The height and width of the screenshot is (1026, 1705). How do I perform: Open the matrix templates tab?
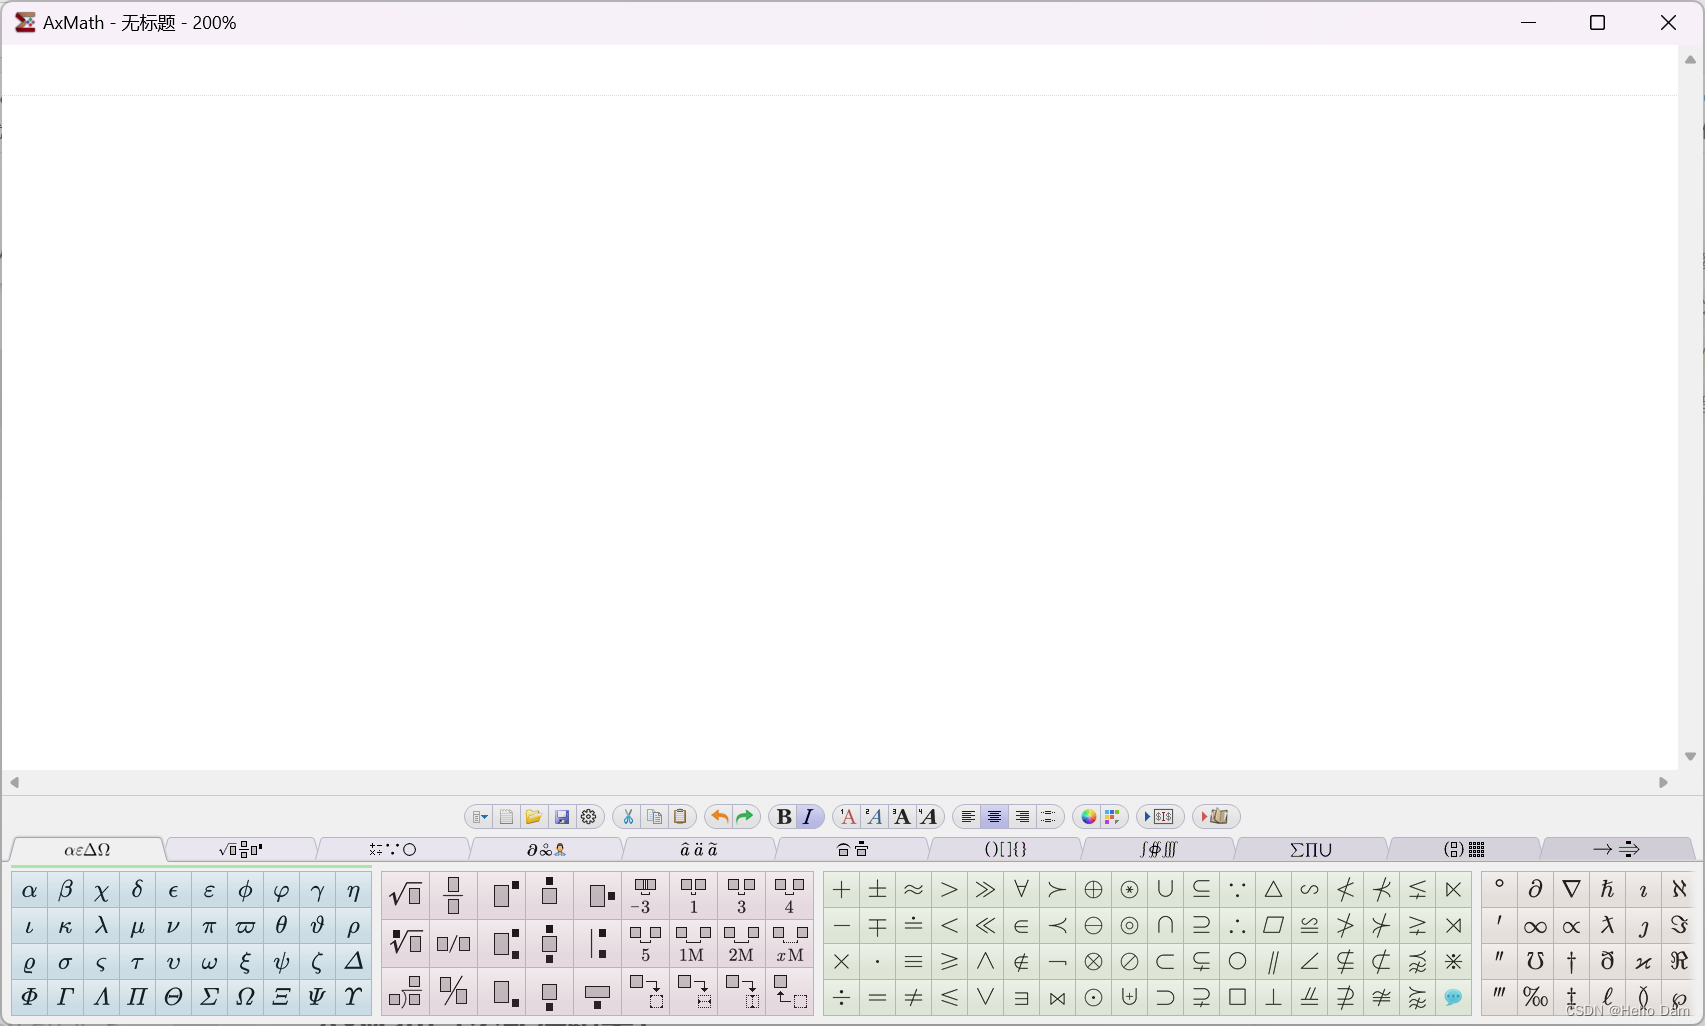tap(1464, 850)
